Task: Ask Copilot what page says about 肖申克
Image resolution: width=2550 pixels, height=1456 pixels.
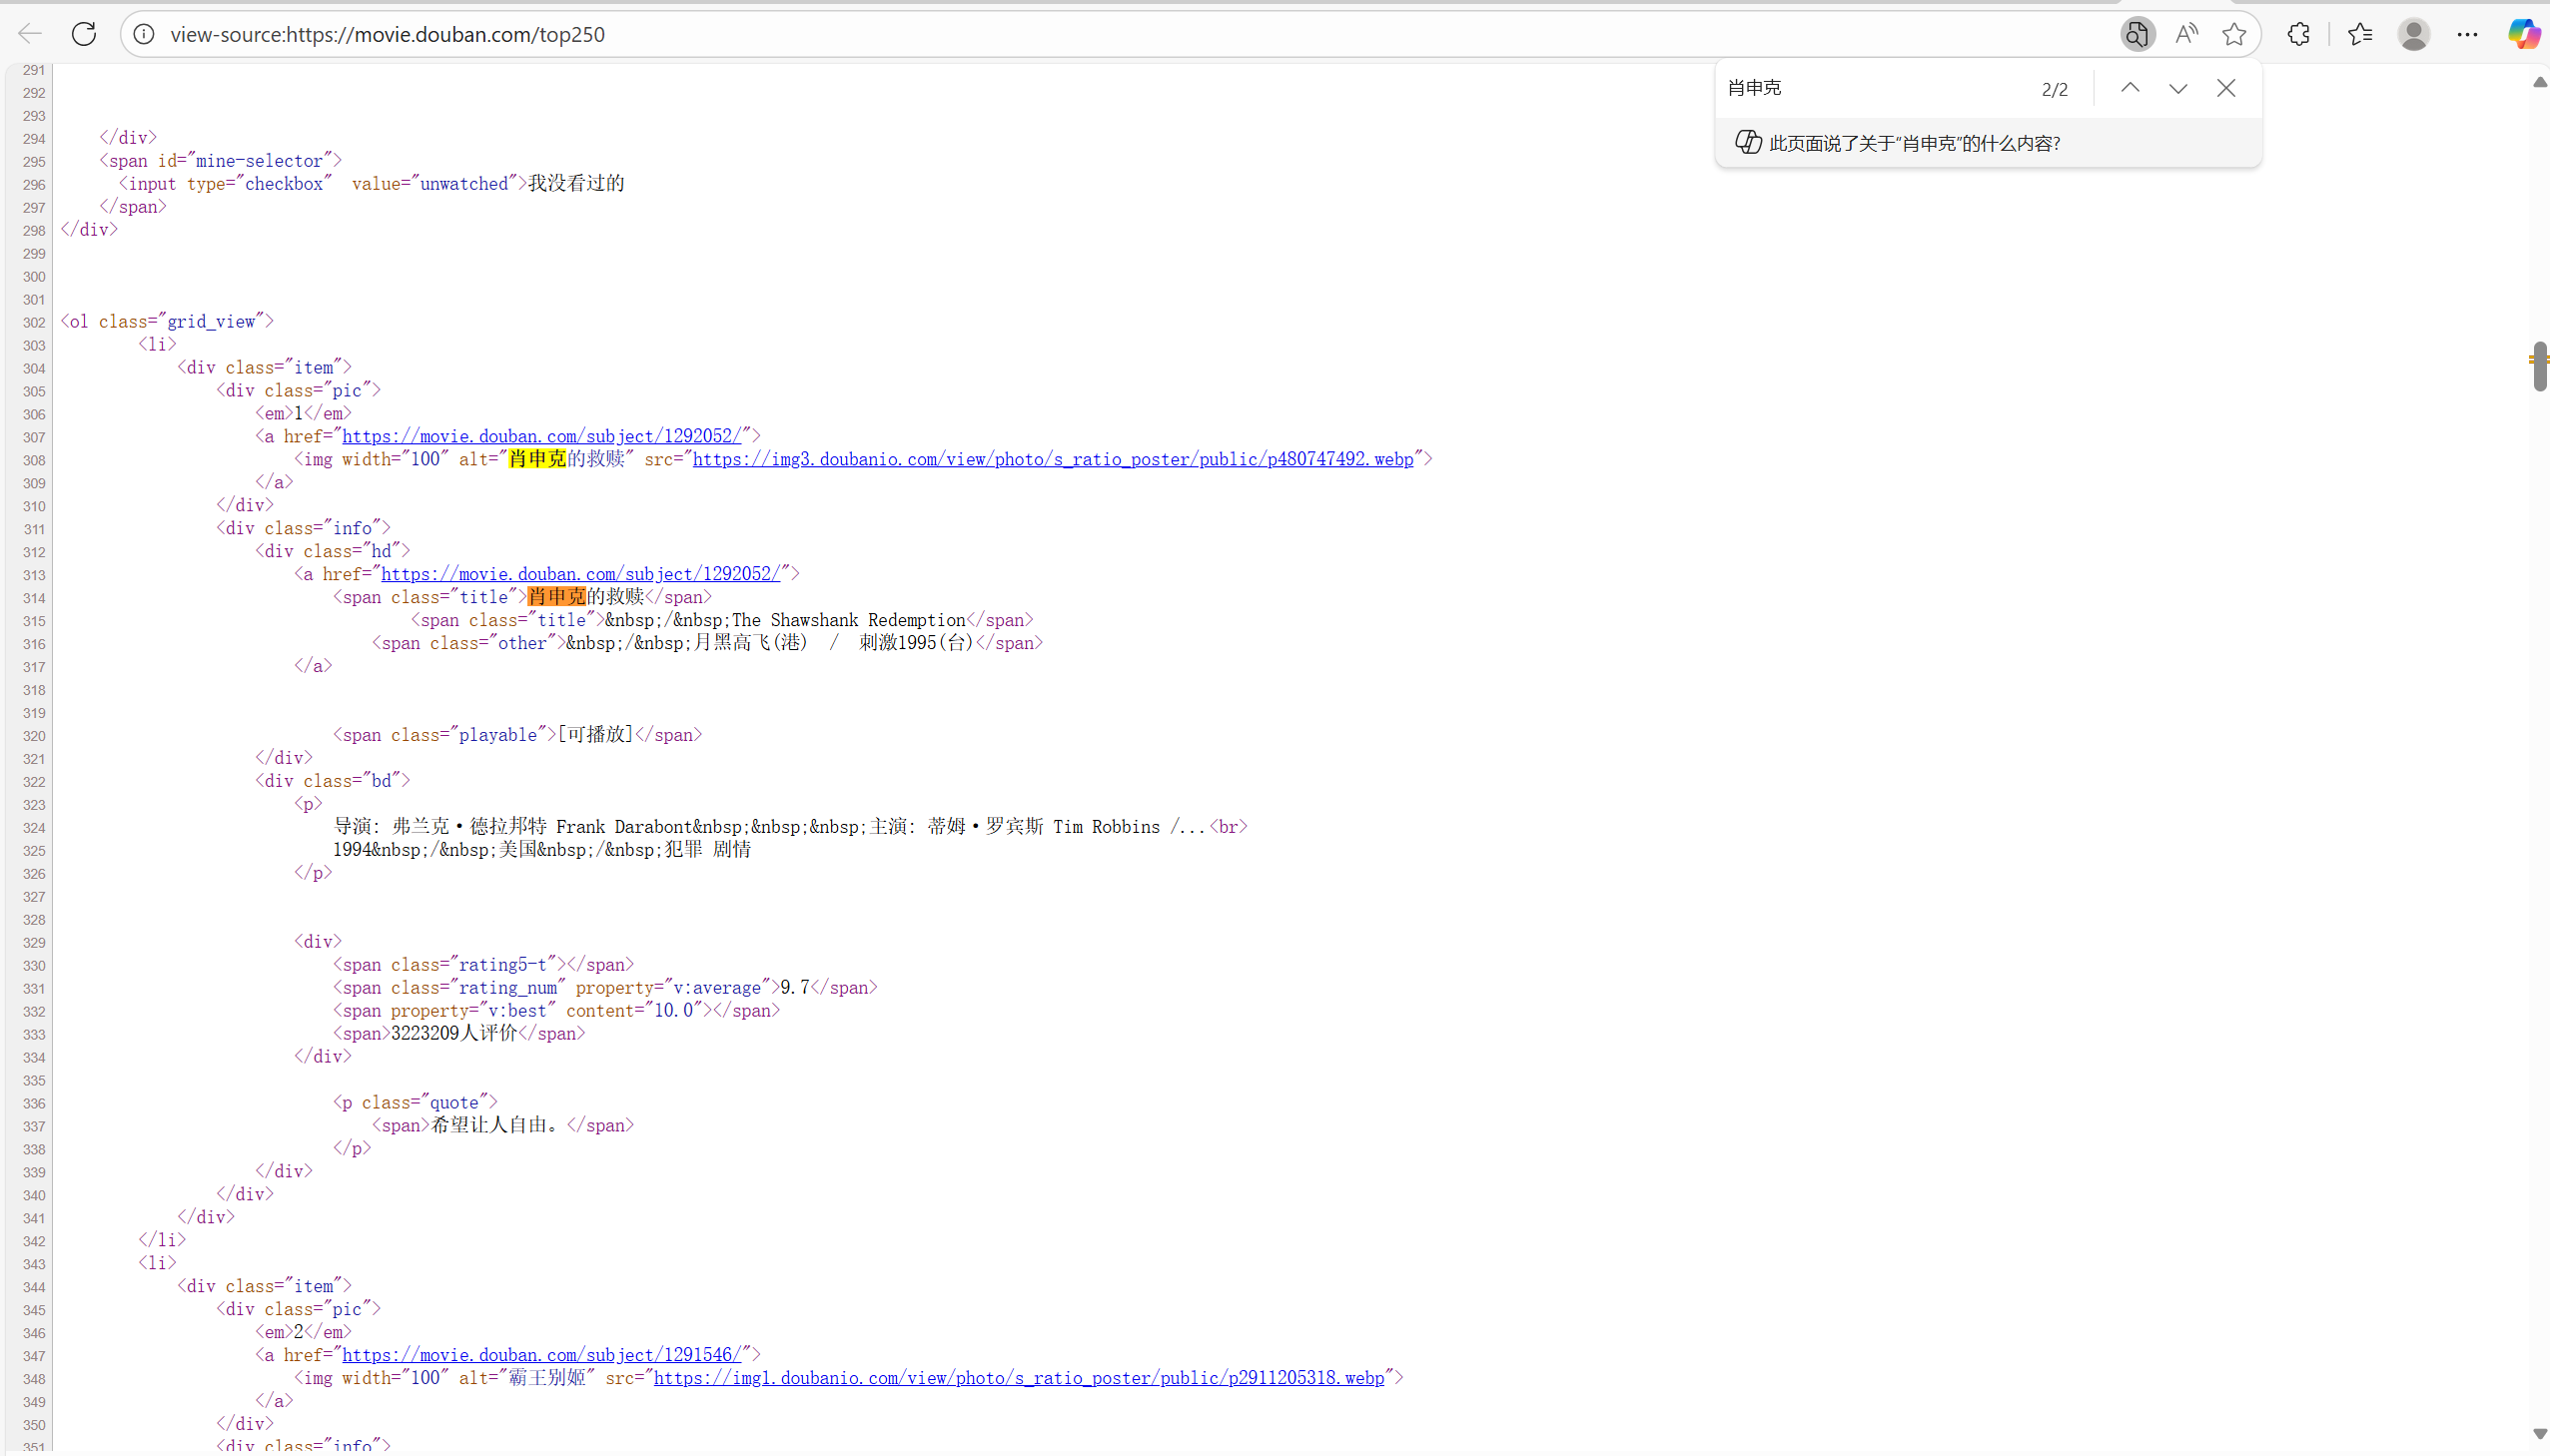Action: point(1913,143)
